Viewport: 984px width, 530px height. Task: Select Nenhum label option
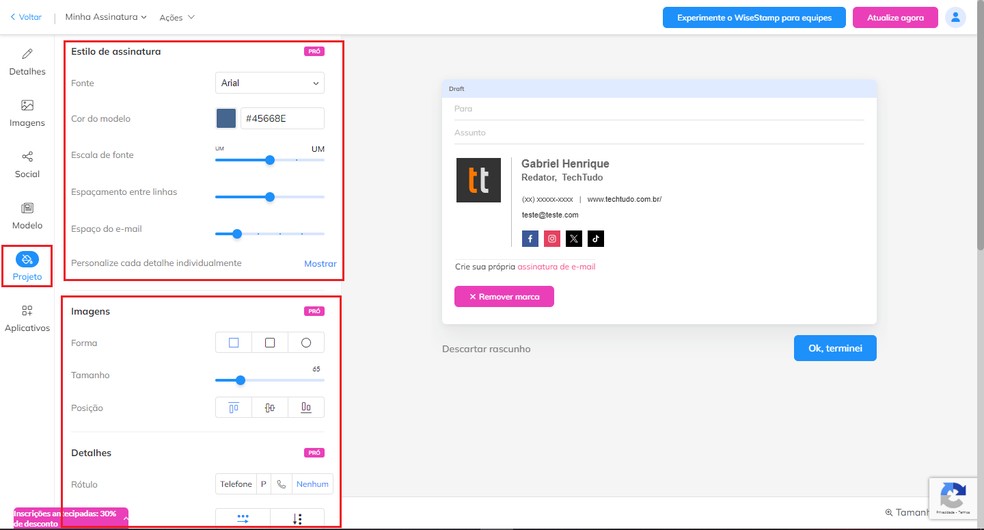point(313,484)
